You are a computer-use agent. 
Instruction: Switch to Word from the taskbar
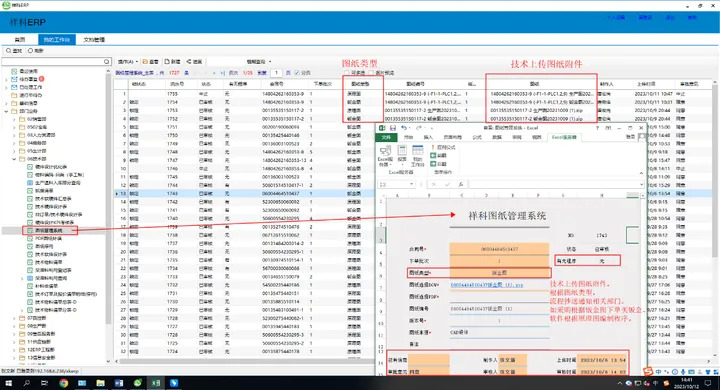(119, 383)
